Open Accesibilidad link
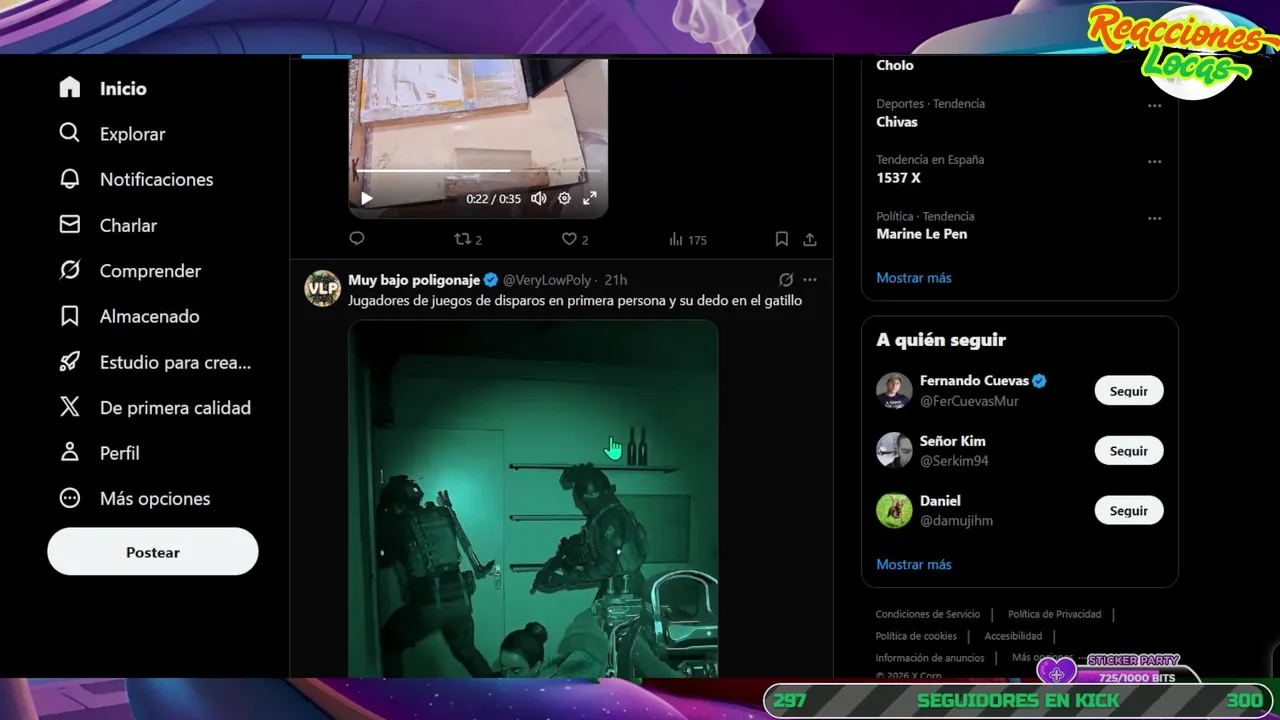 (1013, 636)
